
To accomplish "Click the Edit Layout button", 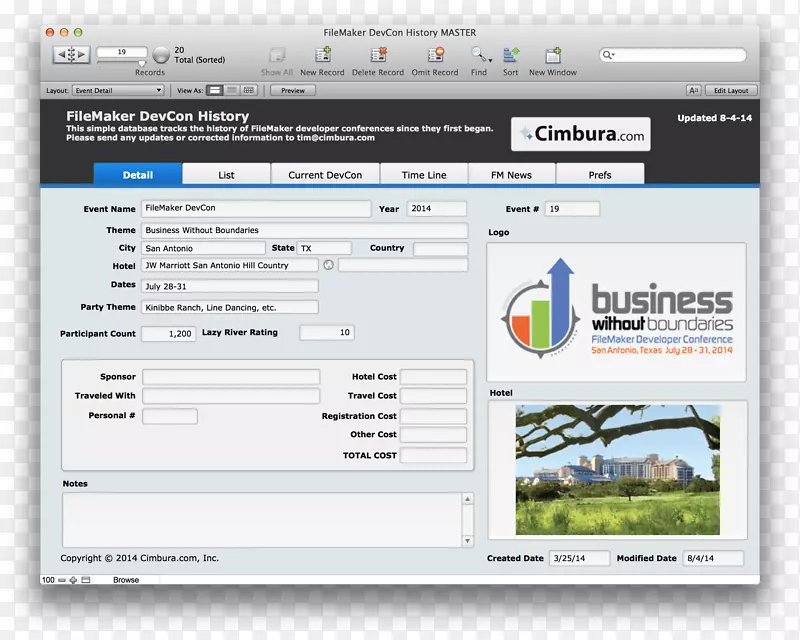I will click(x=730, y=90).
